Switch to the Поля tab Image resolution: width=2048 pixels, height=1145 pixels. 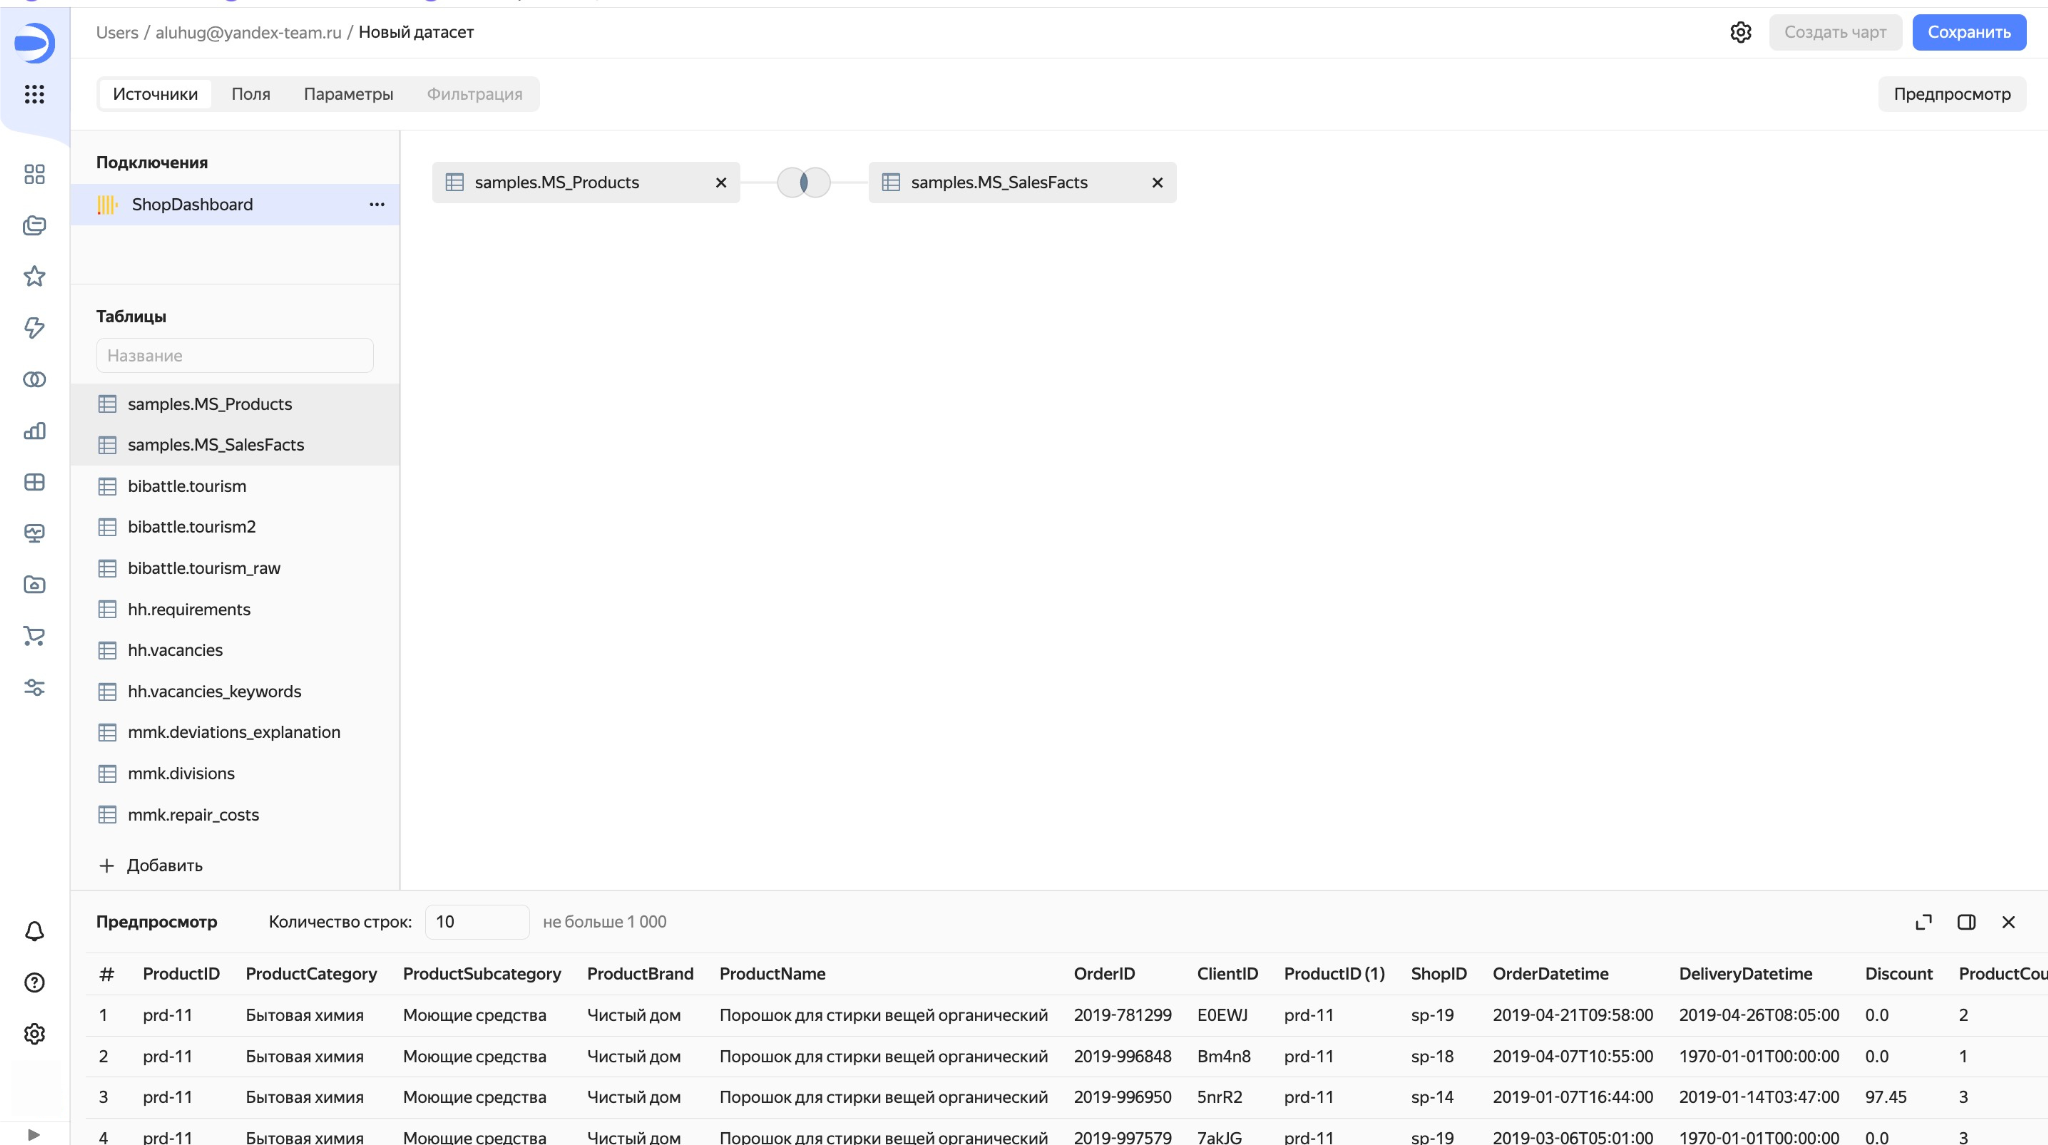[x=251, y=94]
